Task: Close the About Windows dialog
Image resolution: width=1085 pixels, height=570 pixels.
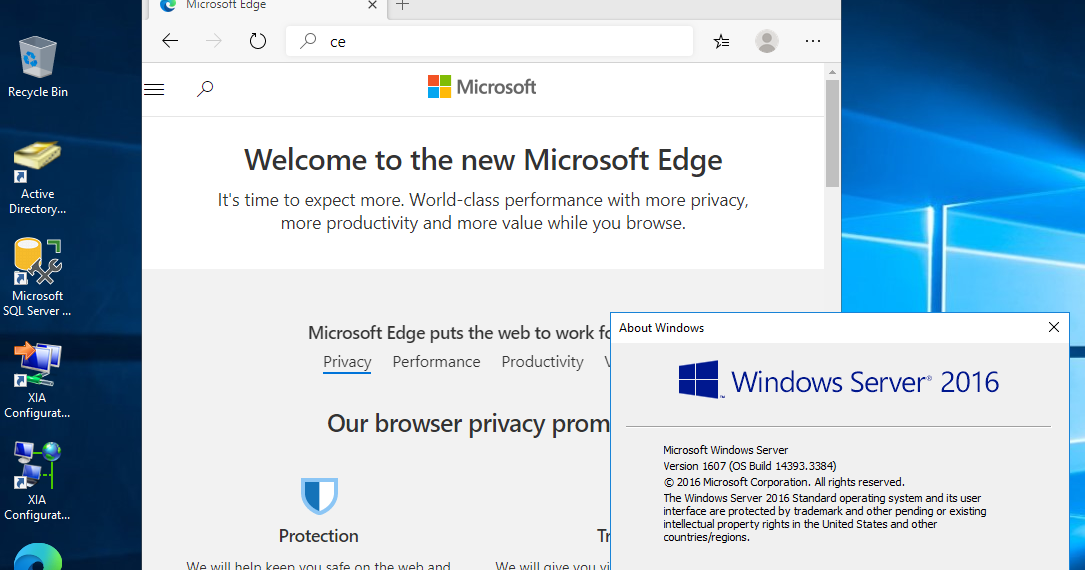Action: click(x=1053, y=327)
